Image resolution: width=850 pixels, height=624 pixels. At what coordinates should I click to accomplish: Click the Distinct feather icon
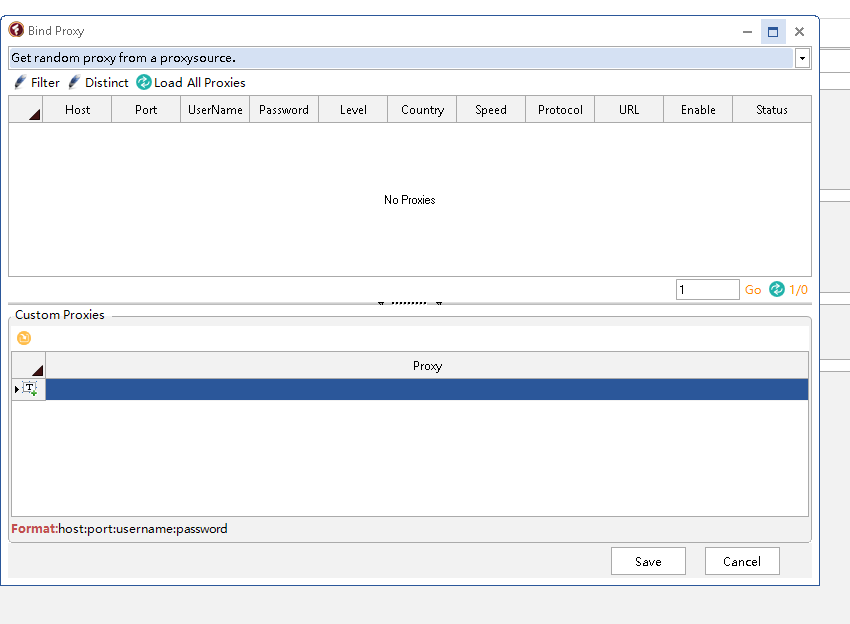[x=74, y=83]
